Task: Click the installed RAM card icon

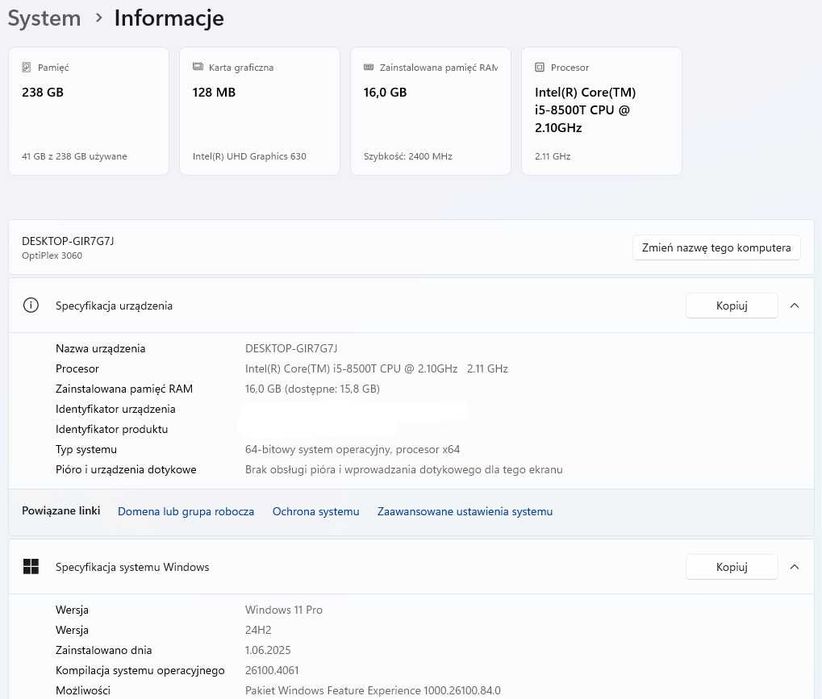Action: point(369,68)
